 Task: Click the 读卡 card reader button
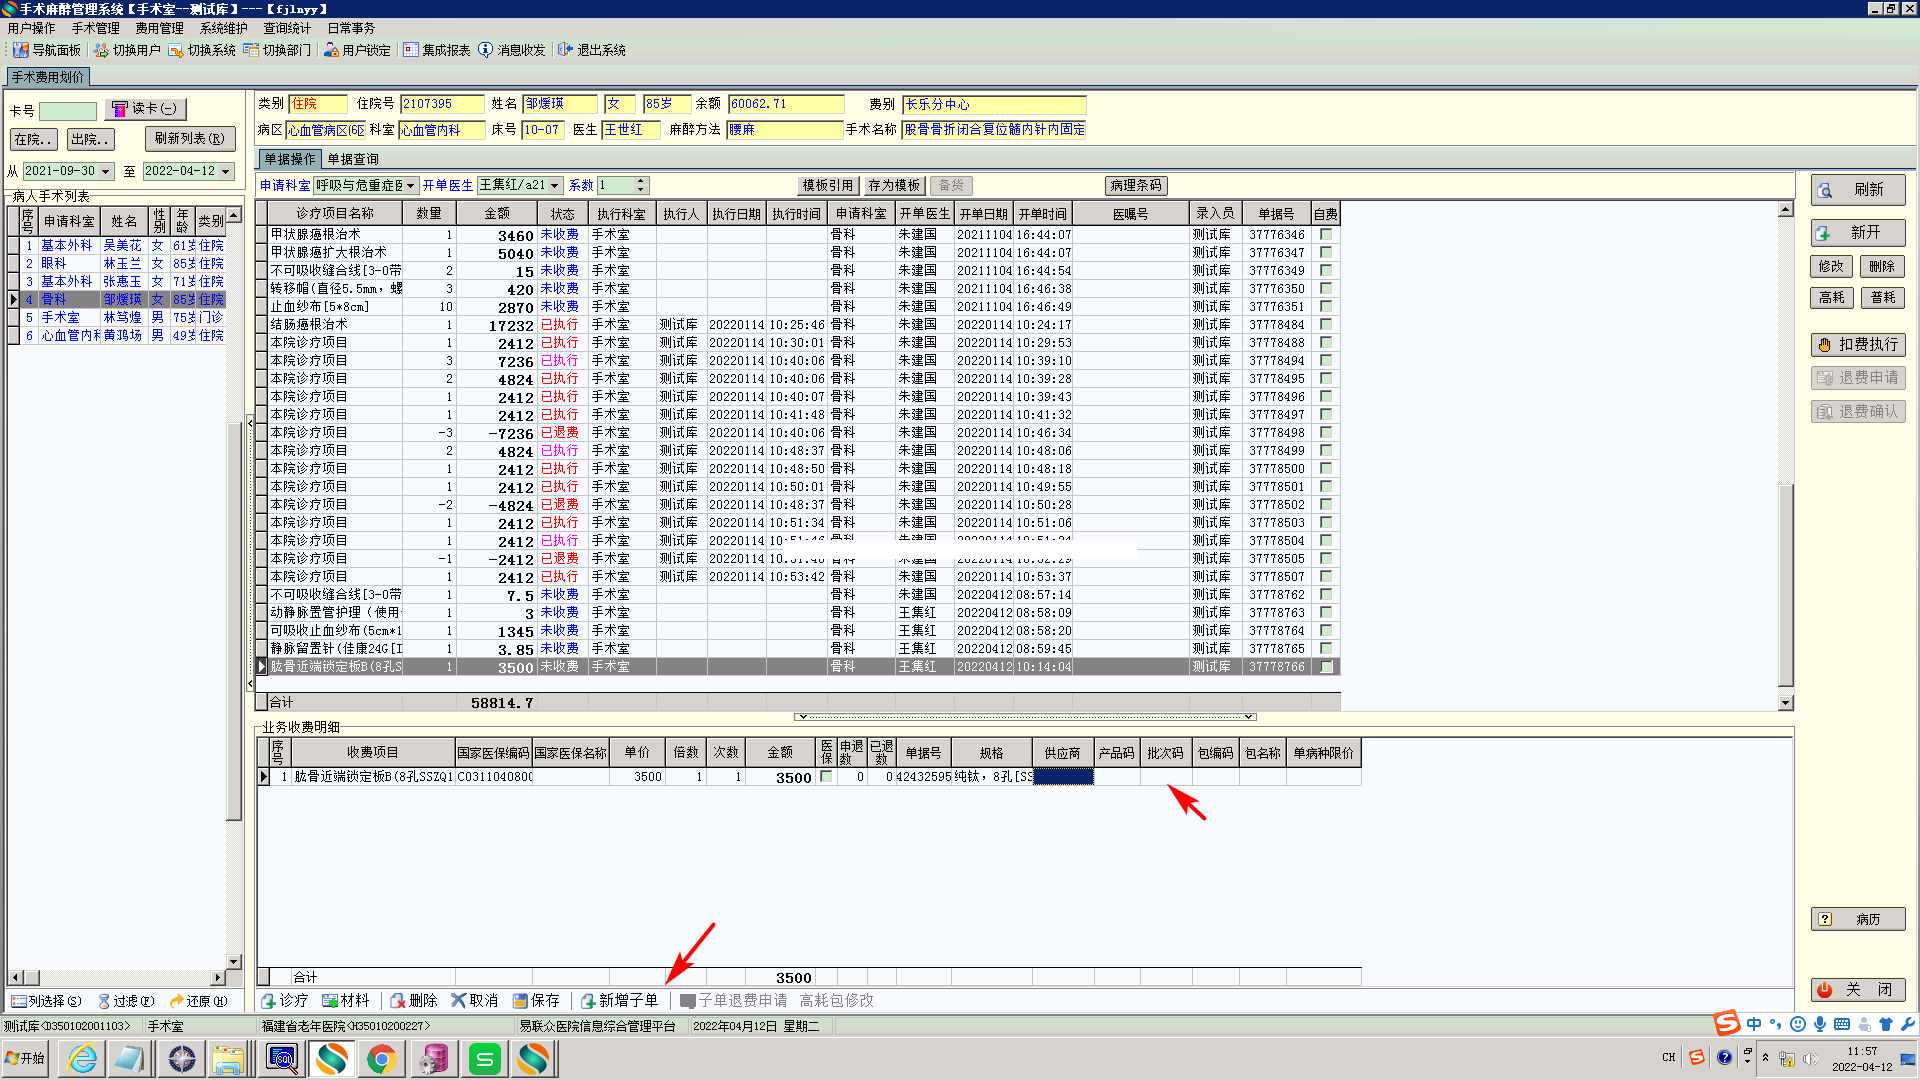click(145, 109)
